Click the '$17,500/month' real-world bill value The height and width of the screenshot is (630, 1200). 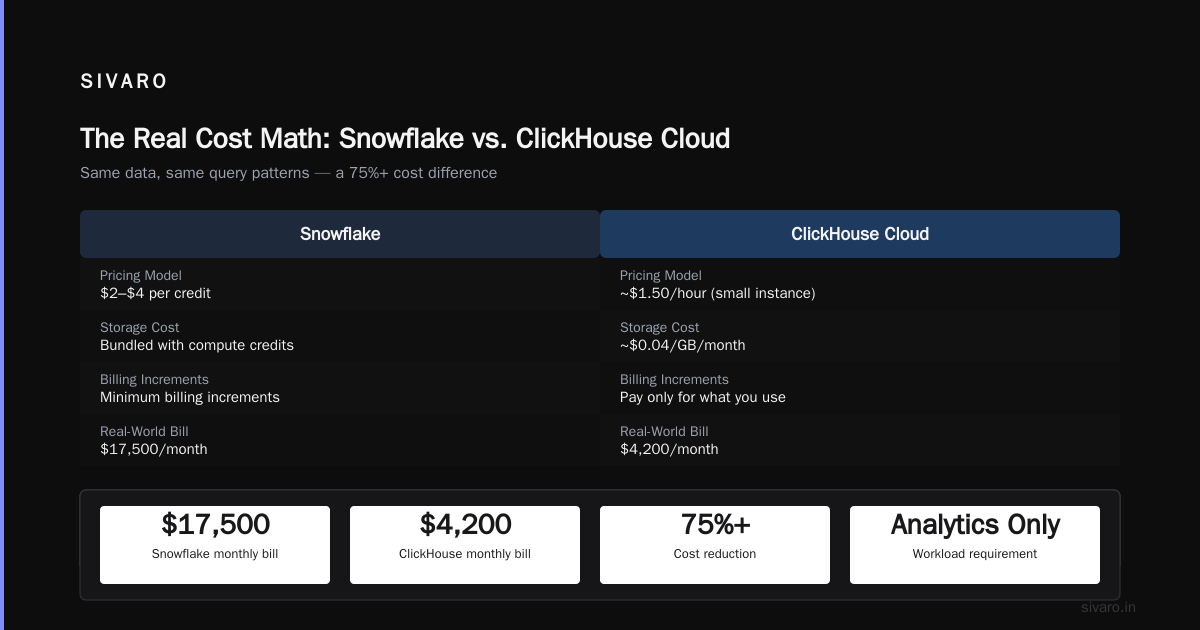coord(154,450)
